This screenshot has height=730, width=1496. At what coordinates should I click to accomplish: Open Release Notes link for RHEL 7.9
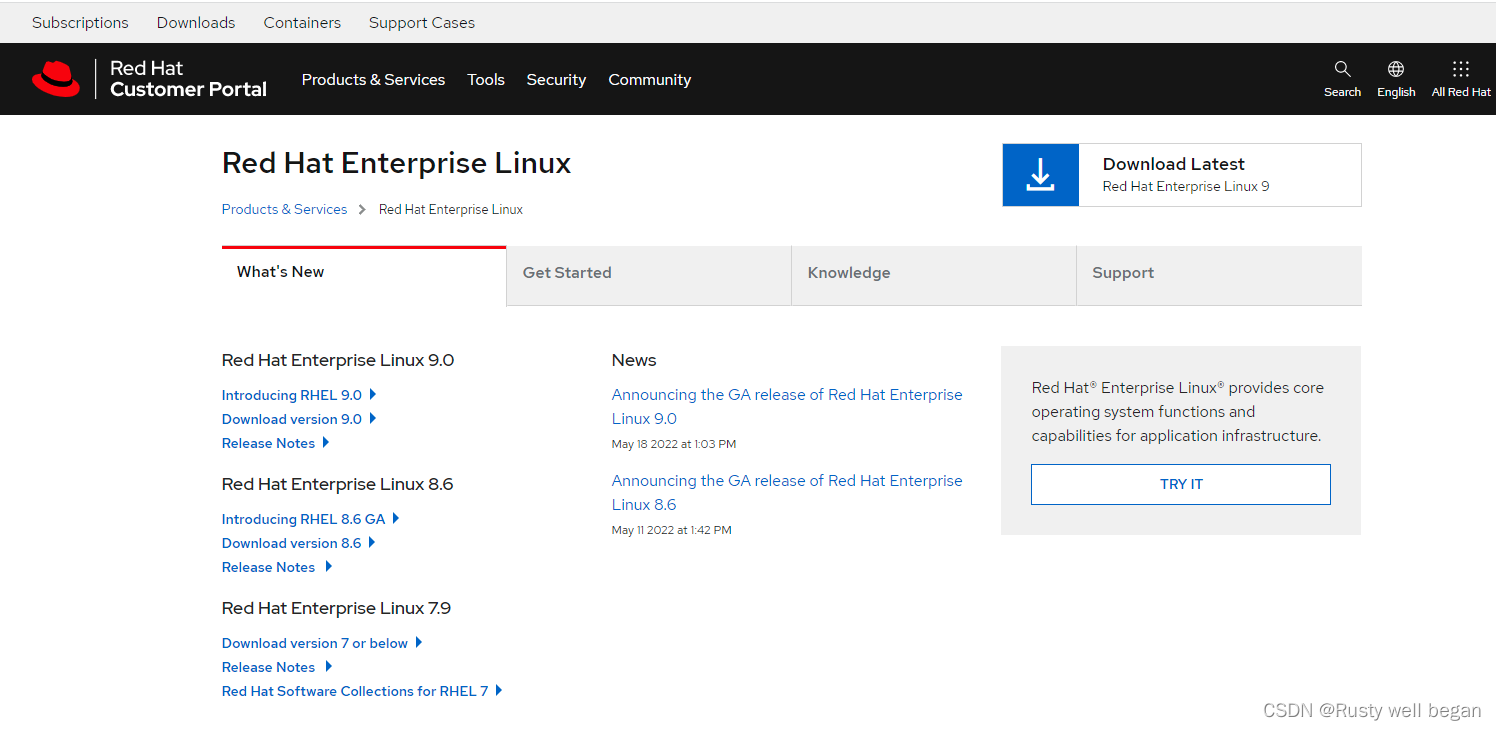(x=268, y=667)
